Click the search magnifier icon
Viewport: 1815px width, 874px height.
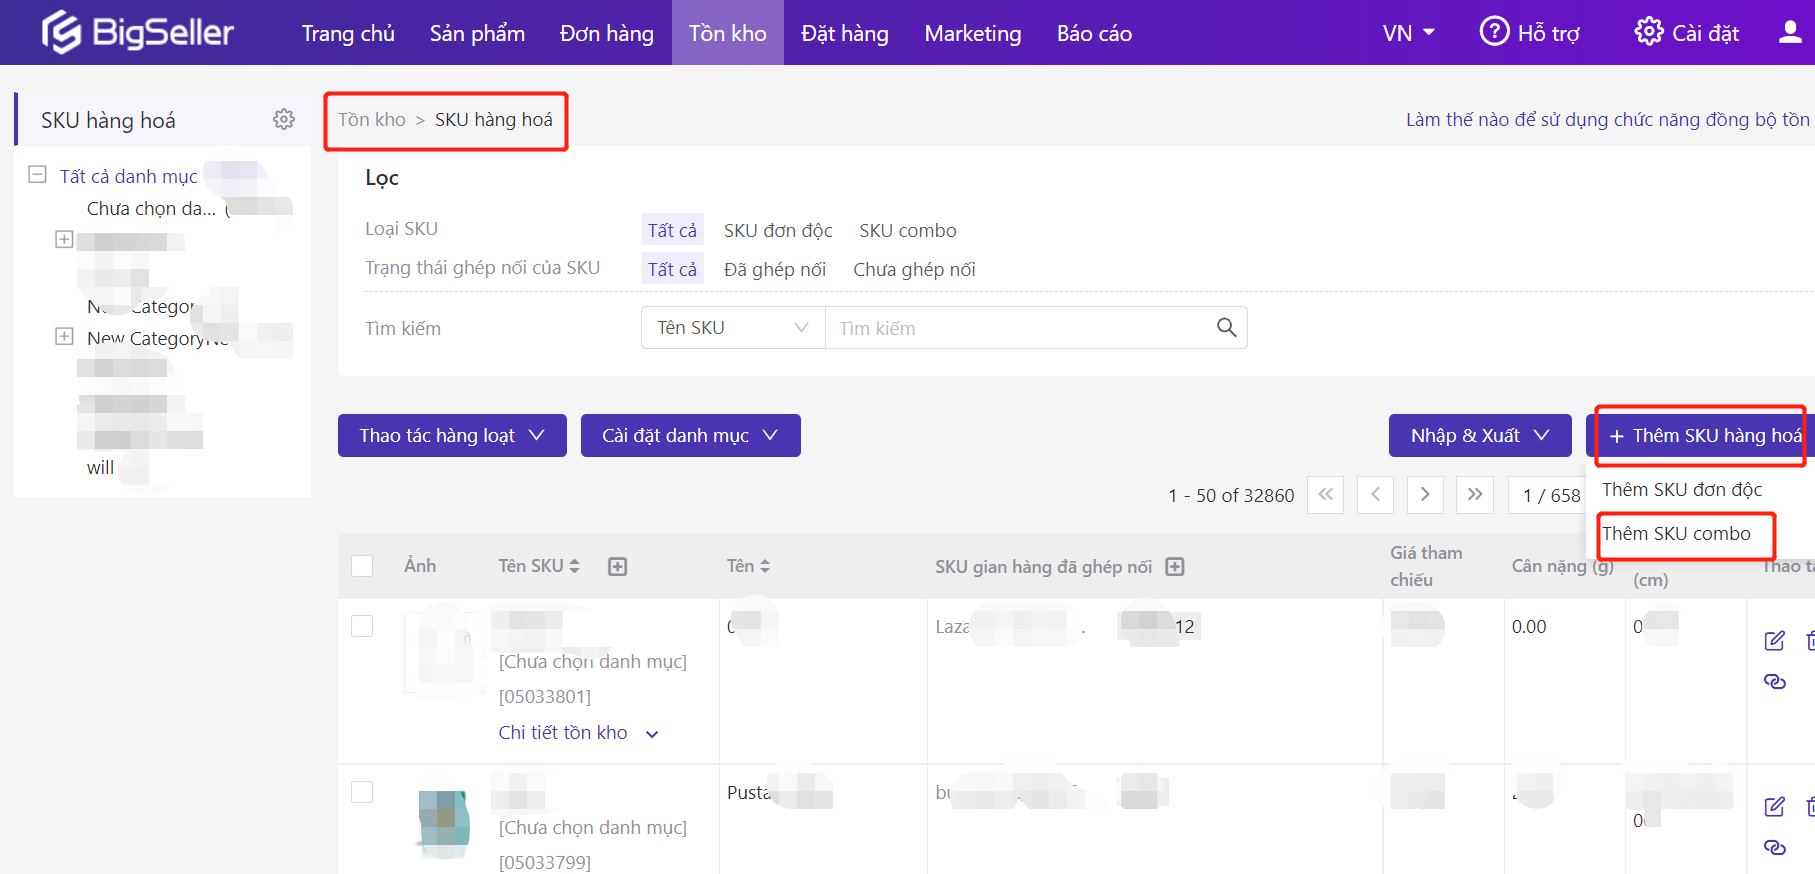click(x=1226, y=328)
